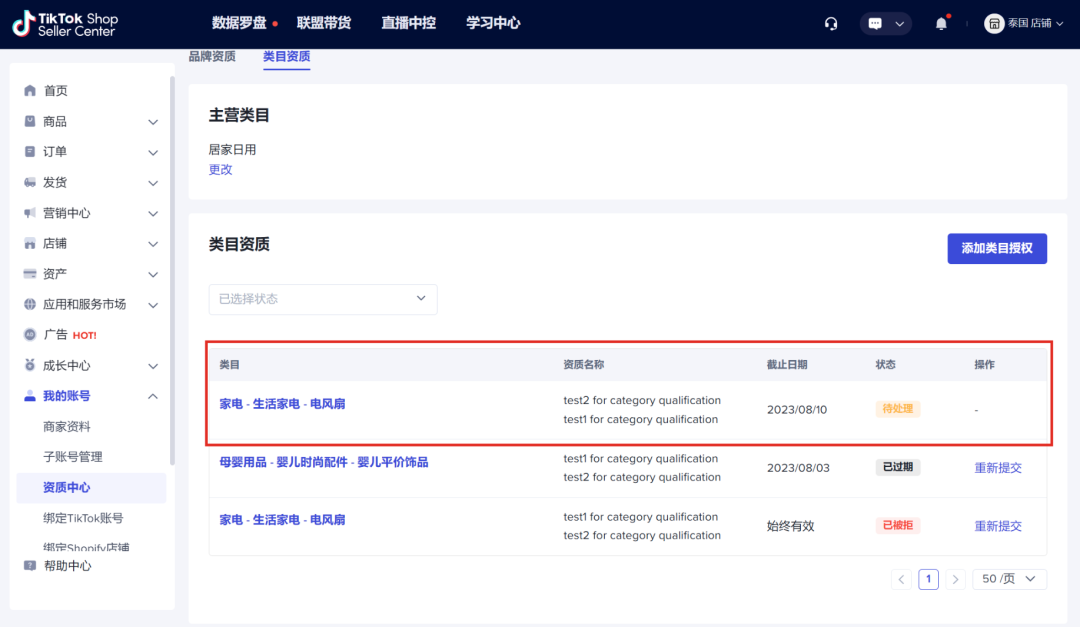Click the 商品 product icon
The height and width of the screenshot is (627, 1080).
coord(30,121)
